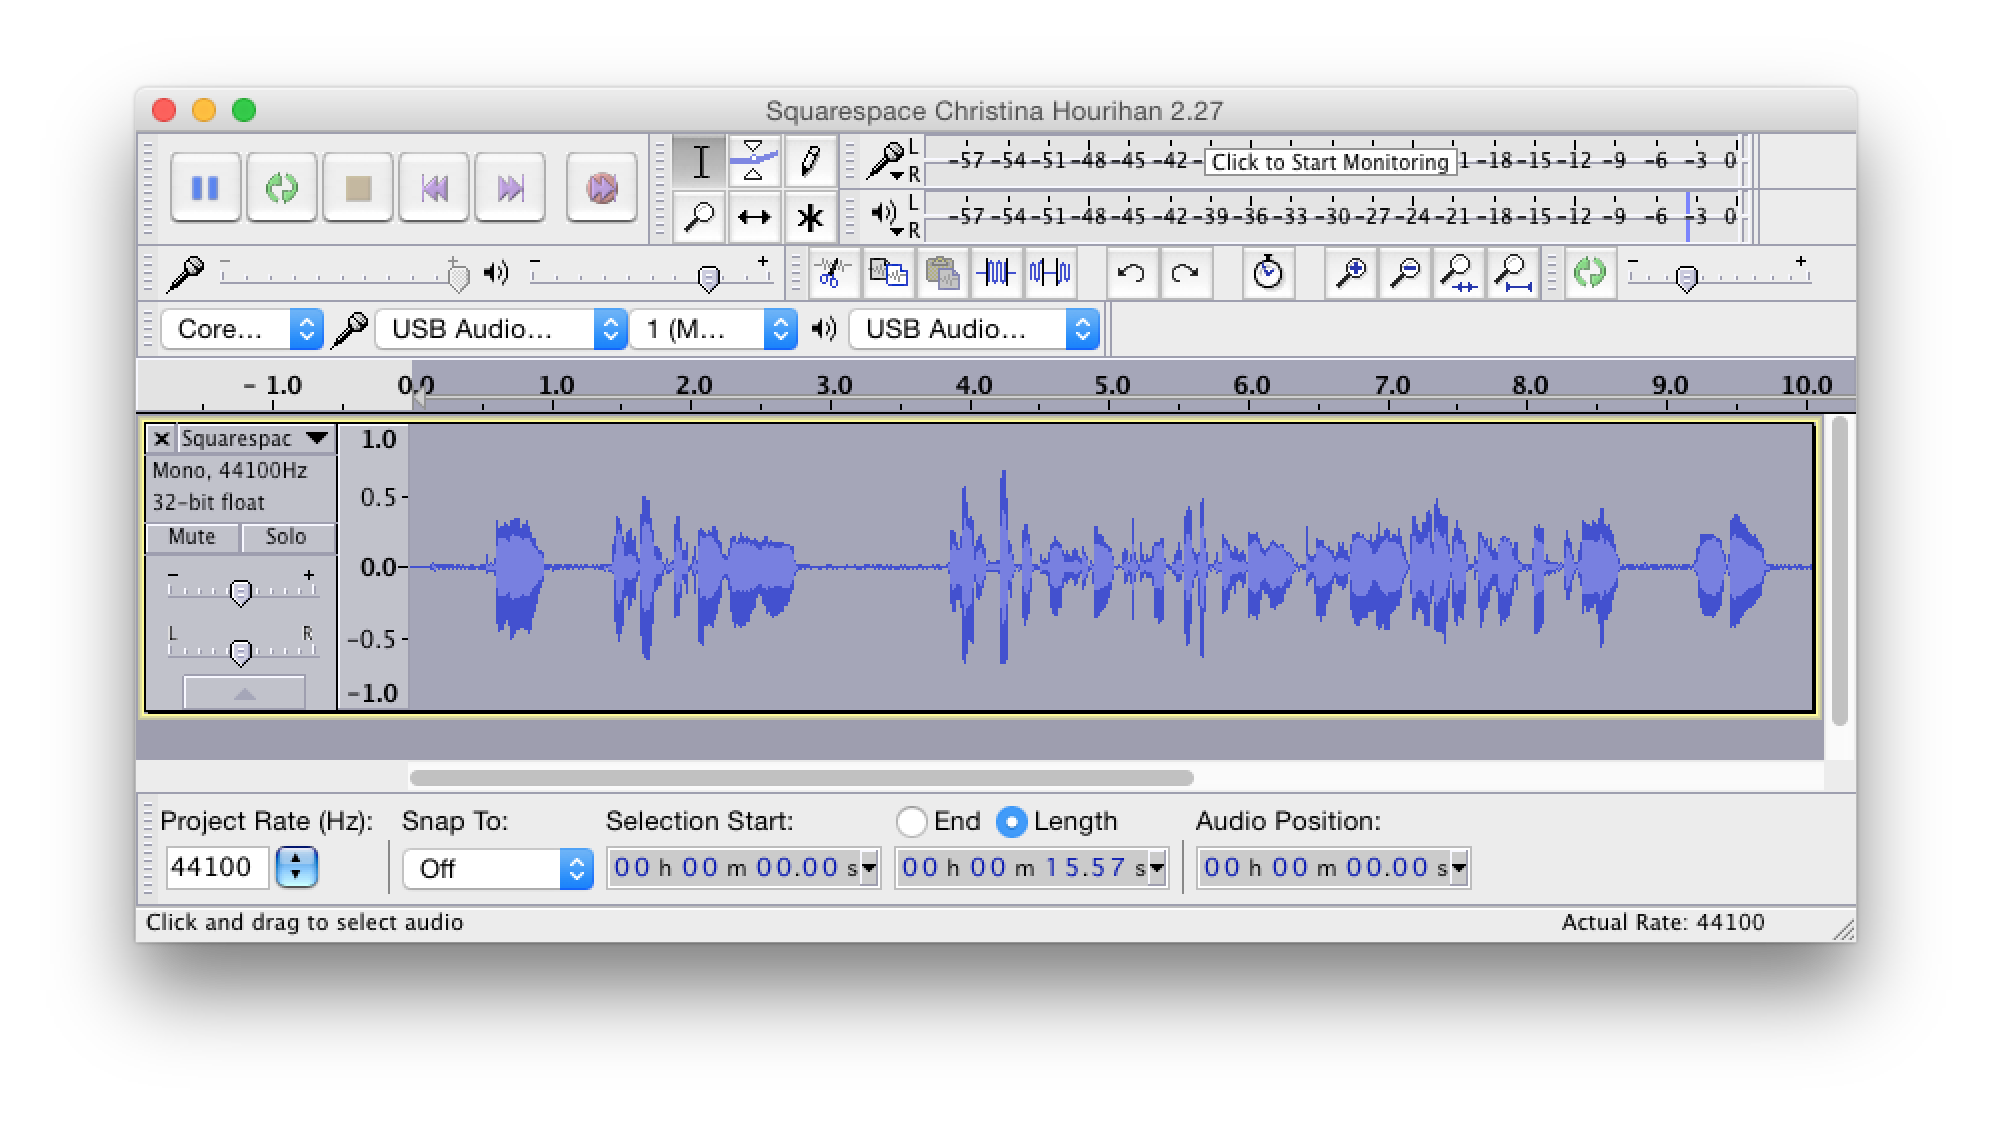Viewport: 1992px width, 1126px height.
Task: Click the Silence Audio icon
Action: tap(1049, 272)
